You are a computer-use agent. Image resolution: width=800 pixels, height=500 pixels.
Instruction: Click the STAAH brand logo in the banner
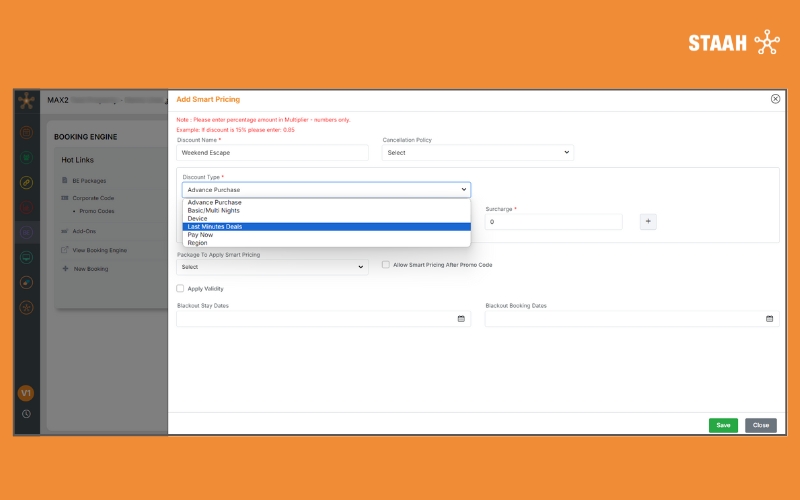734,42
